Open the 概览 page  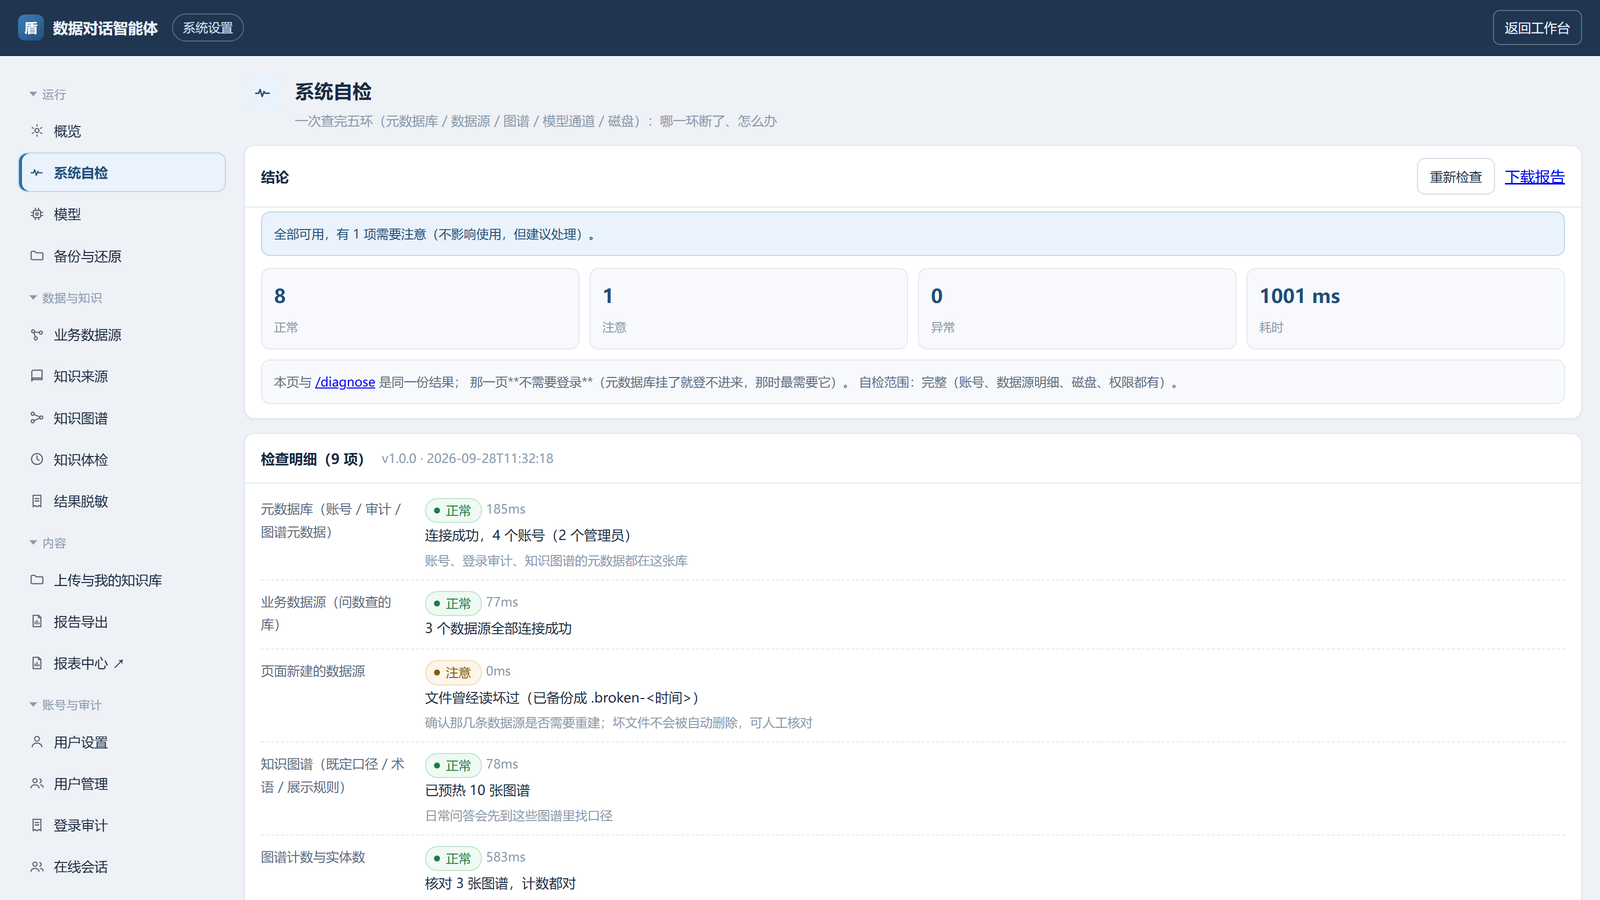point(122,131)
